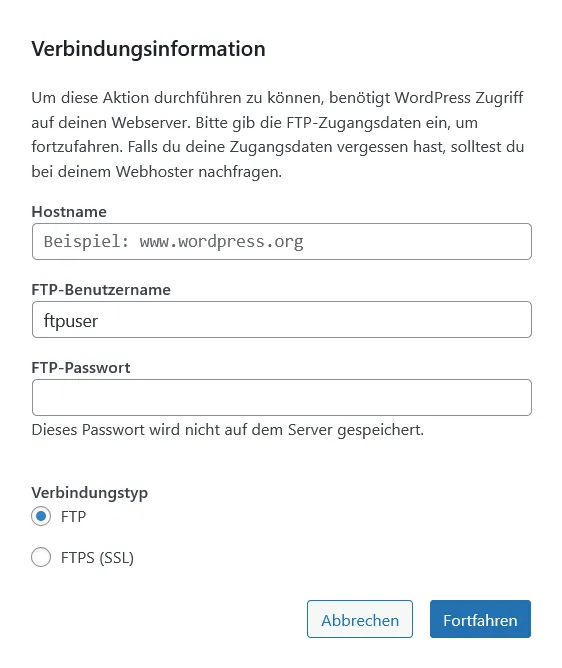Choose the FTPS (SSL) radio button
This screenshot has height=668, width=562.
click(x=41, y=557)
